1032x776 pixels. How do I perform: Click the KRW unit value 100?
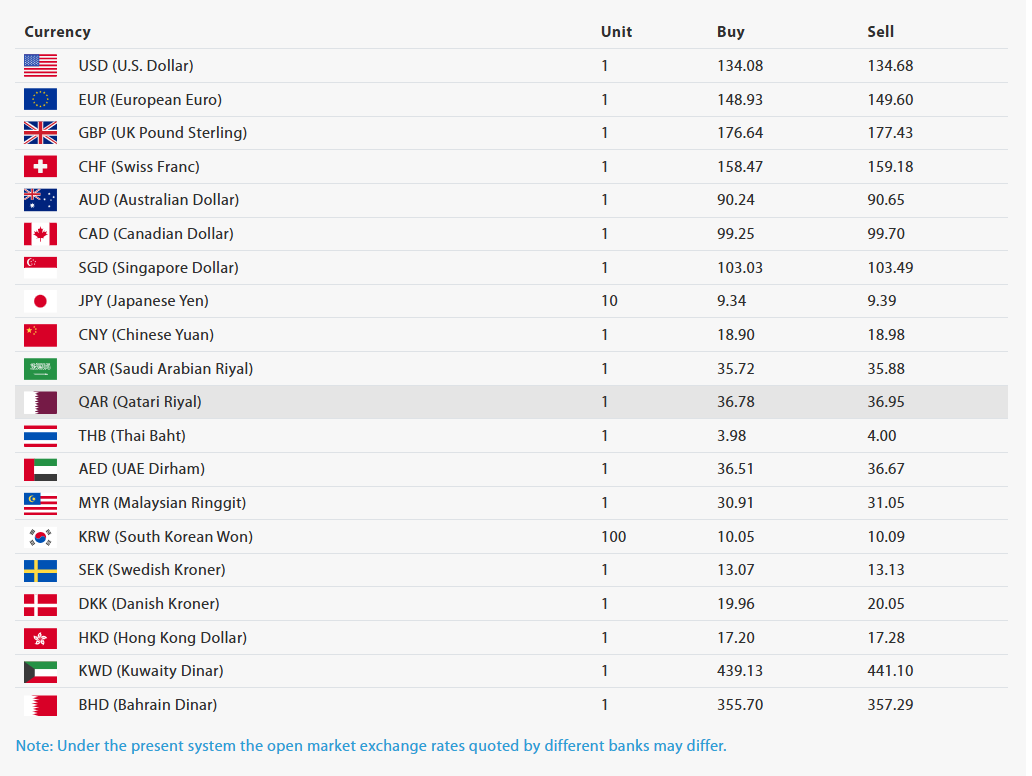pos(613,536)
